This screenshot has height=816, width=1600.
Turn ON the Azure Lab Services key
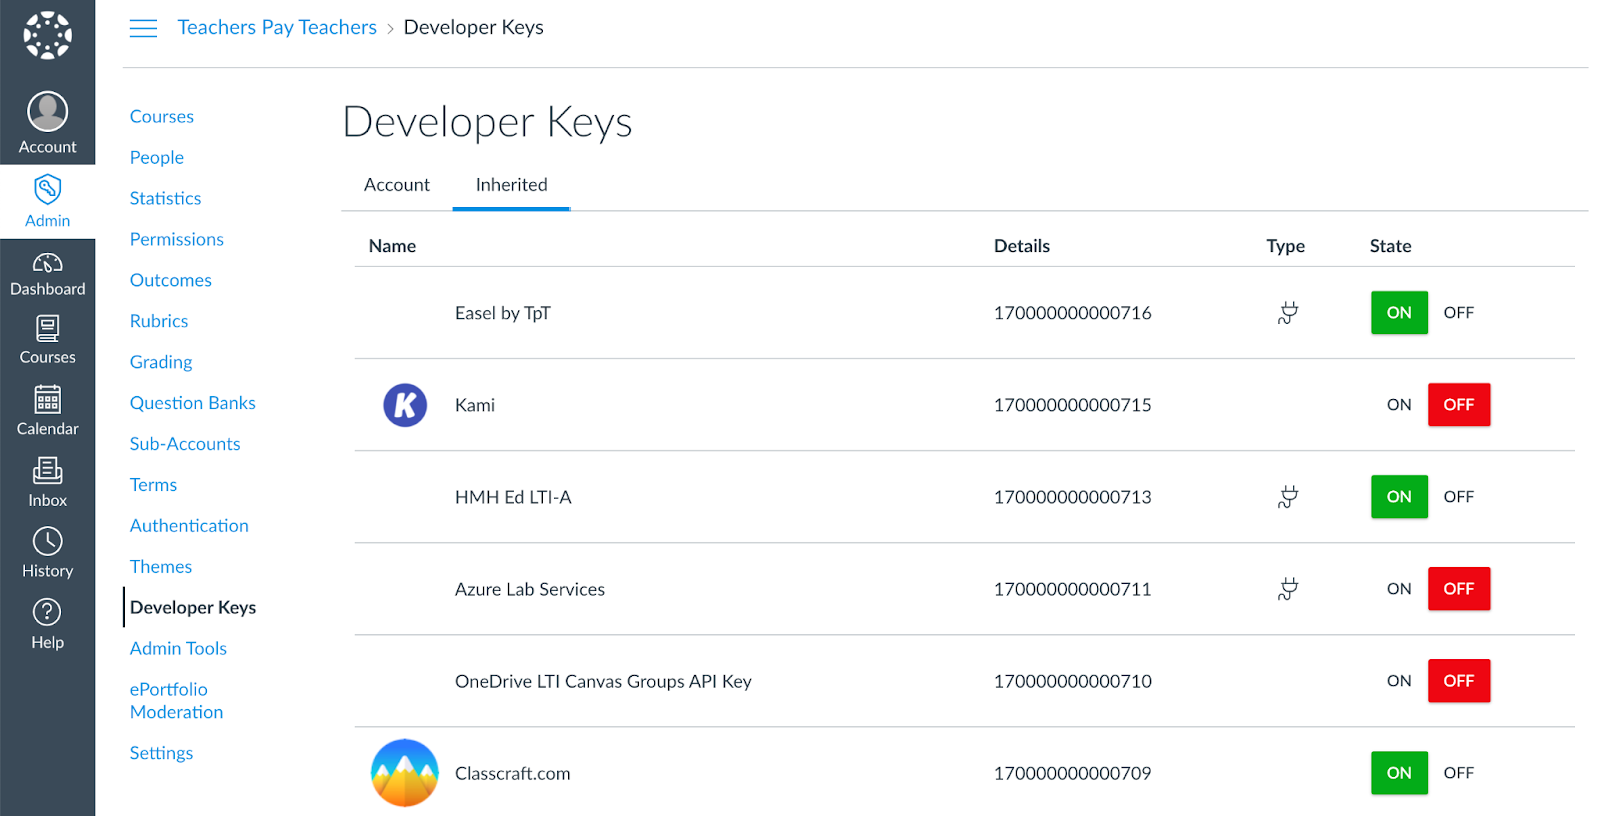(1399, 589)
